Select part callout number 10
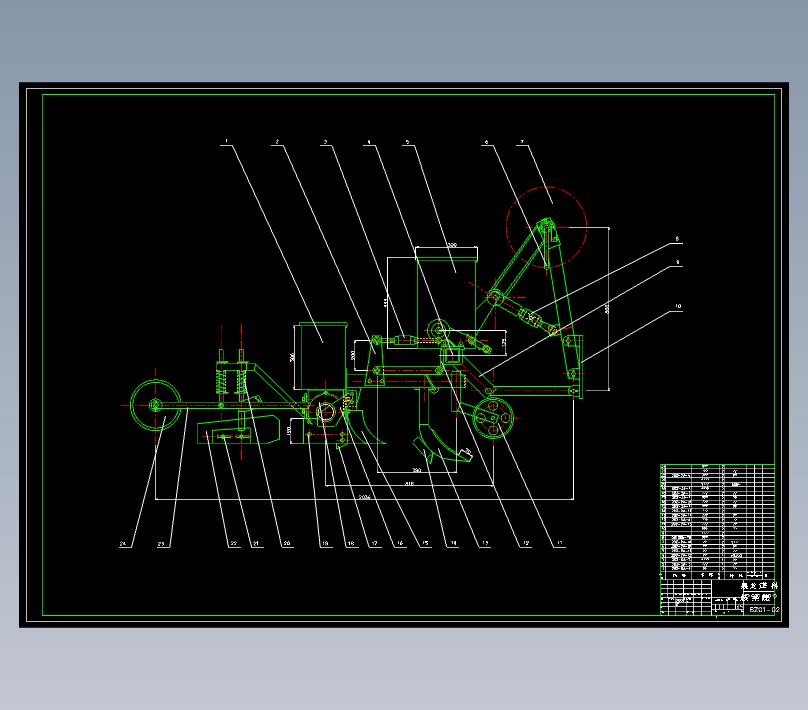808x710 pixels. tap(678, 306)
